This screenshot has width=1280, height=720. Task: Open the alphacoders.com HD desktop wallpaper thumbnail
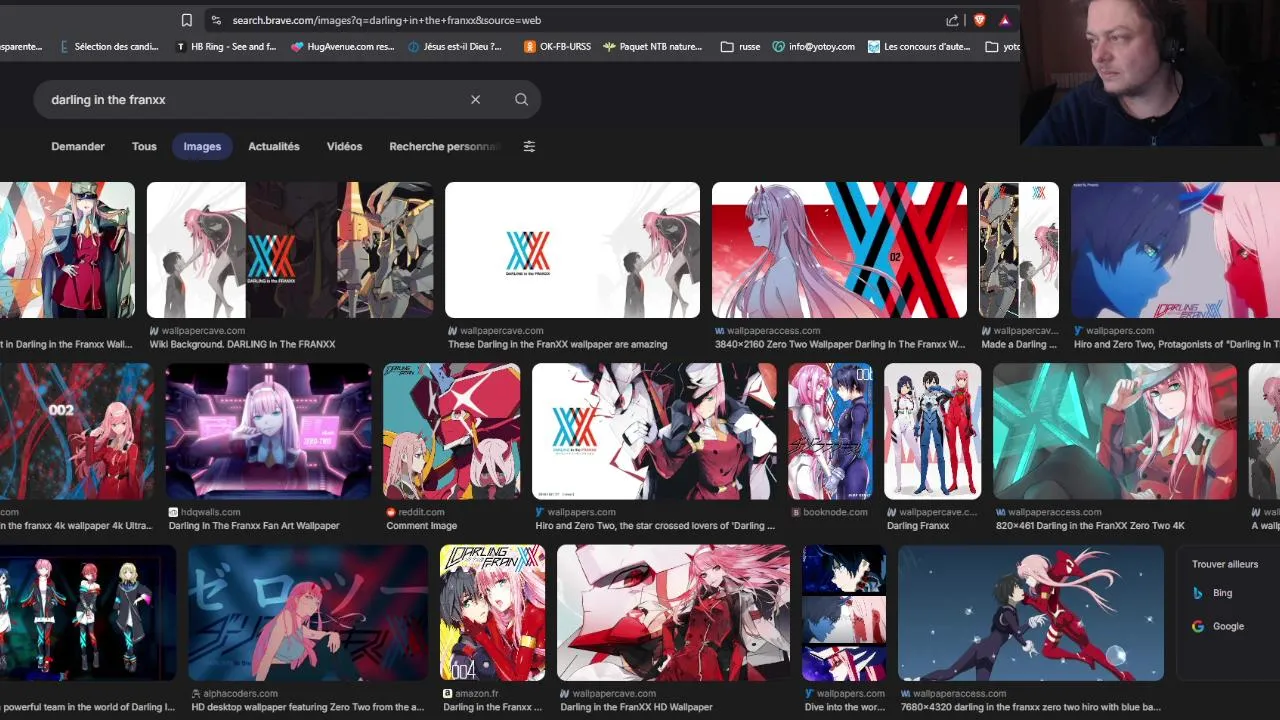[308, 613]
